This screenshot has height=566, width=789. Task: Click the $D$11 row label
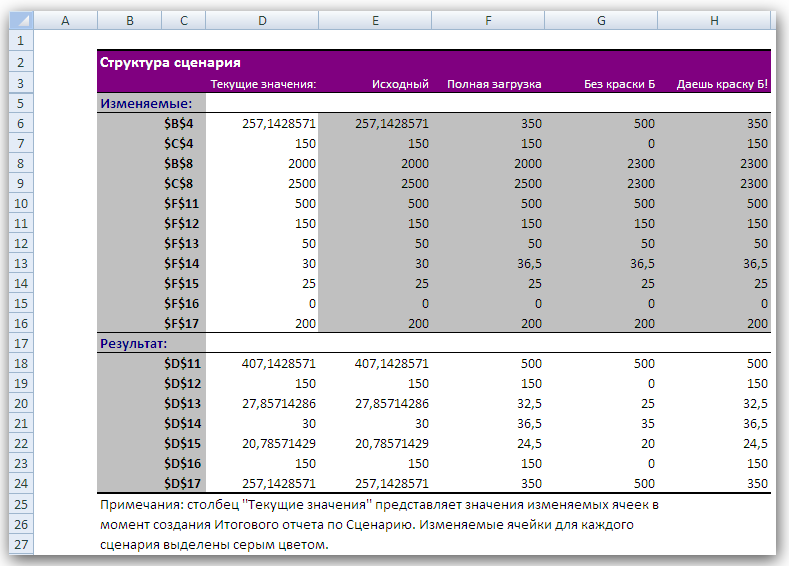coord(182,364)
